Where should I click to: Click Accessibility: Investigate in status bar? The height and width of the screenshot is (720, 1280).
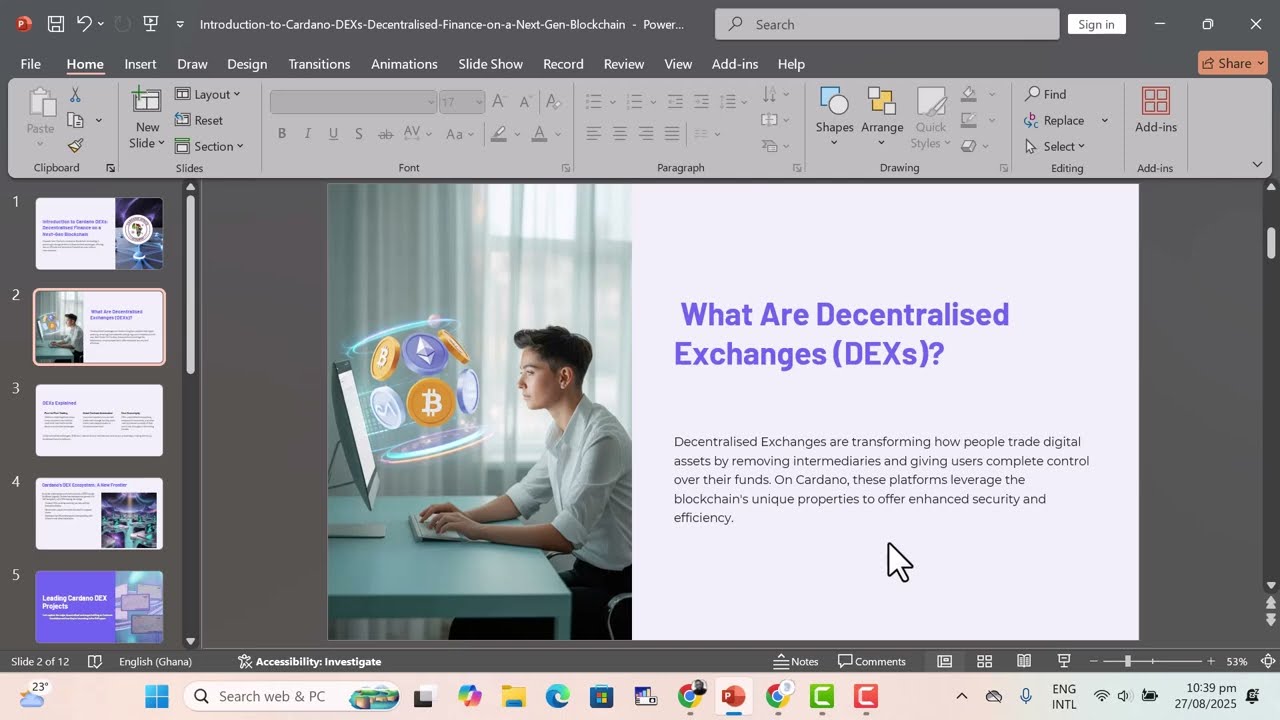pos(309,661)
